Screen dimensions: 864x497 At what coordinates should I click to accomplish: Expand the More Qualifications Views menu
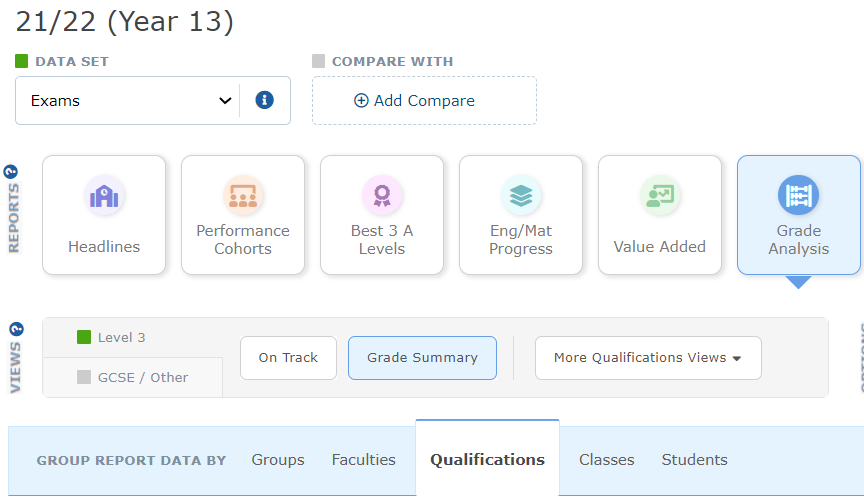(647, 358)
